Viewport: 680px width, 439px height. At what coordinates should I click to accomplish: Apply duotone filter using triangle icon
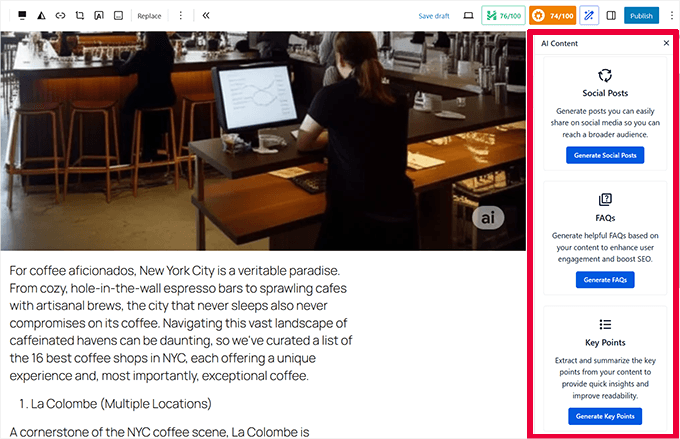point(41,16)
